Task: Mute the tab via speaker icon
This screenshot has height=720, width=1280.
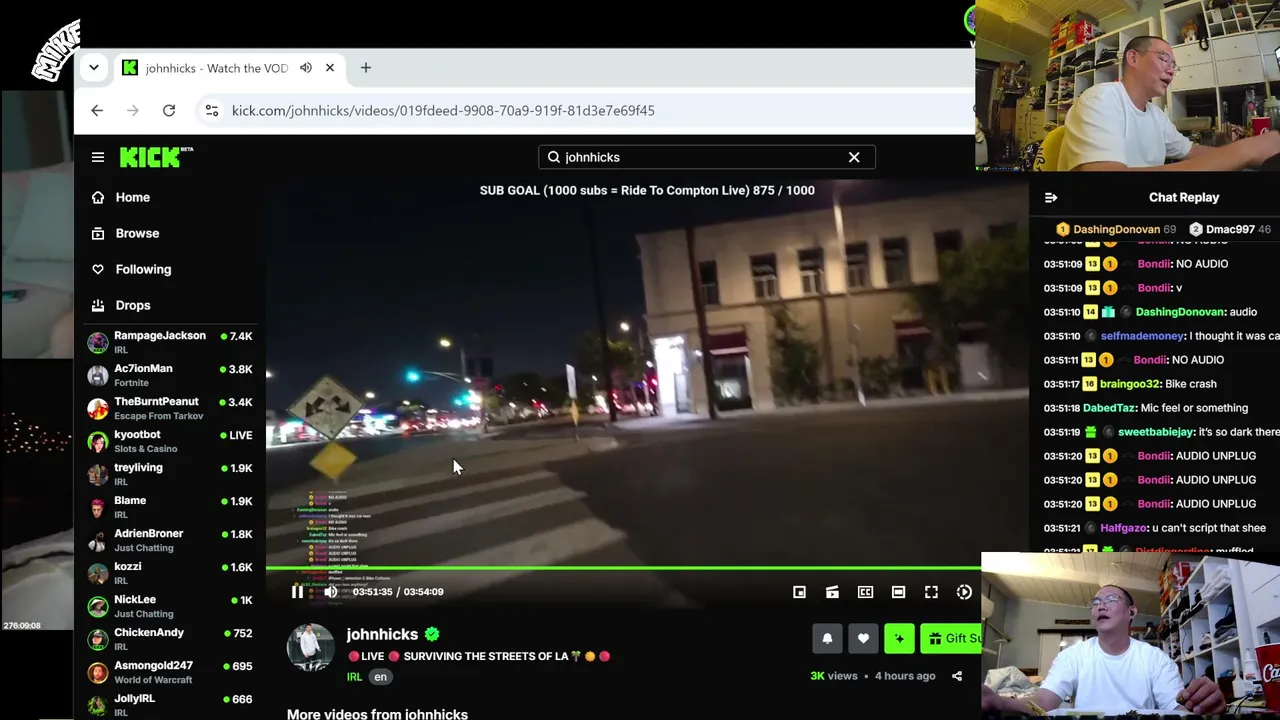Action: [306, 68]
